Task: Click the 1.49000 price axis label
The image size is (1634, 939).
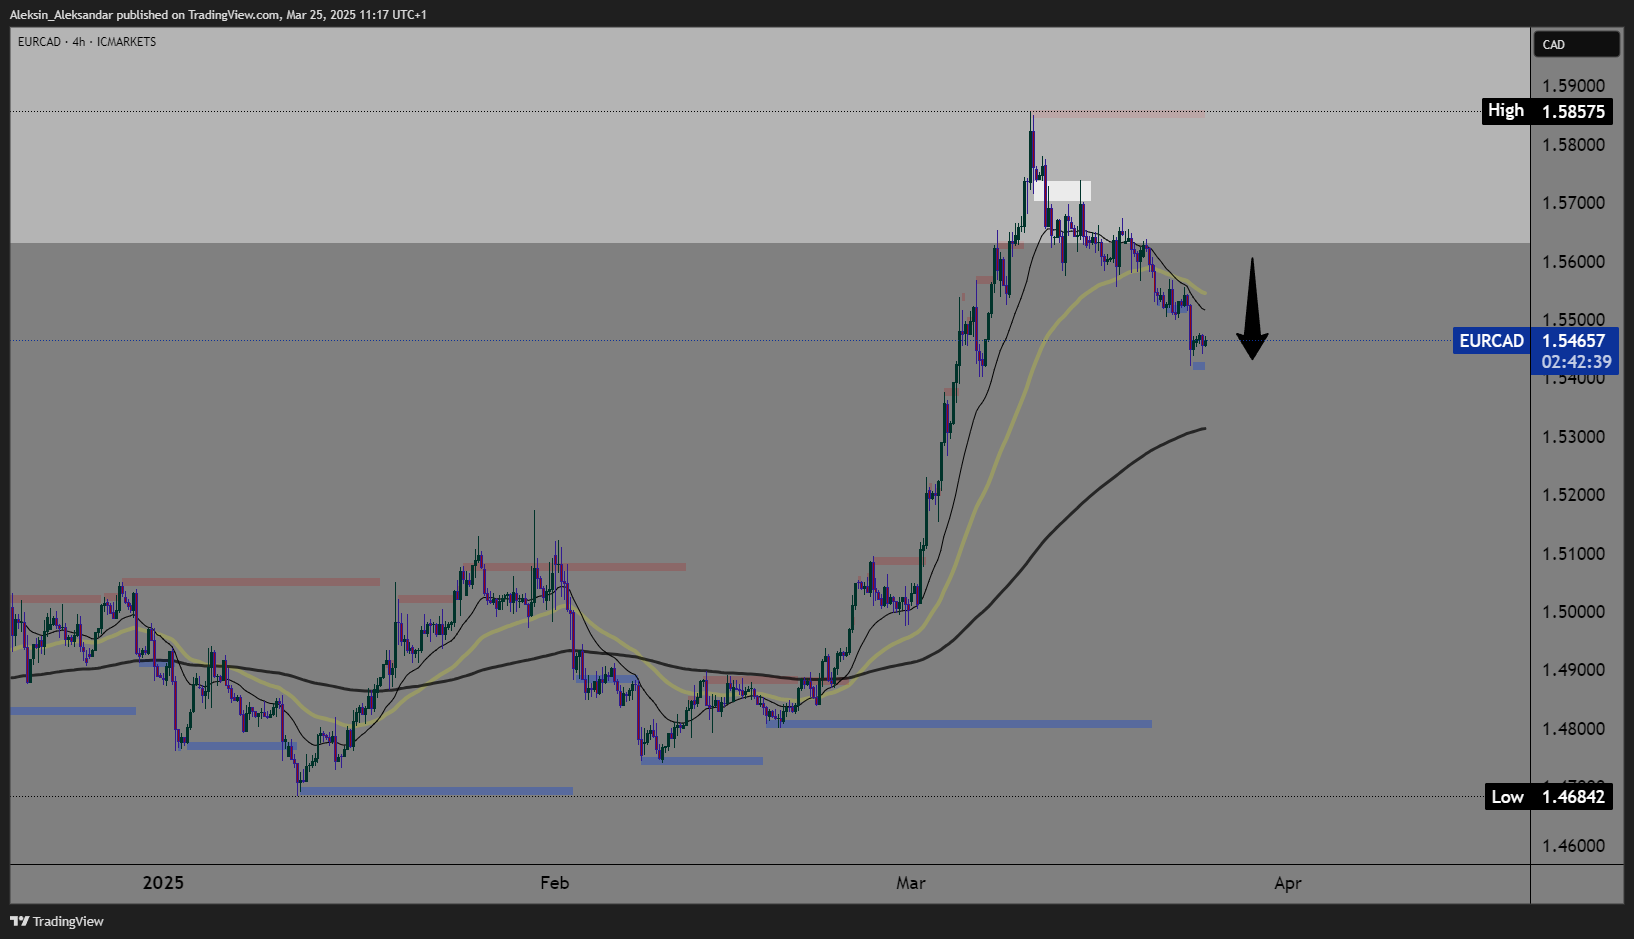Action: tap(1573, 670)
